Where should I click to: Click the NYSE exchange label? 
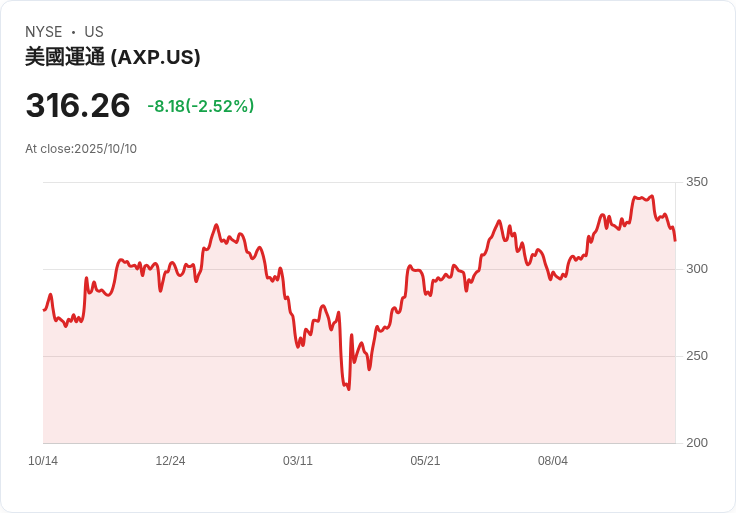pyautogui.click(x=44, y=32)
